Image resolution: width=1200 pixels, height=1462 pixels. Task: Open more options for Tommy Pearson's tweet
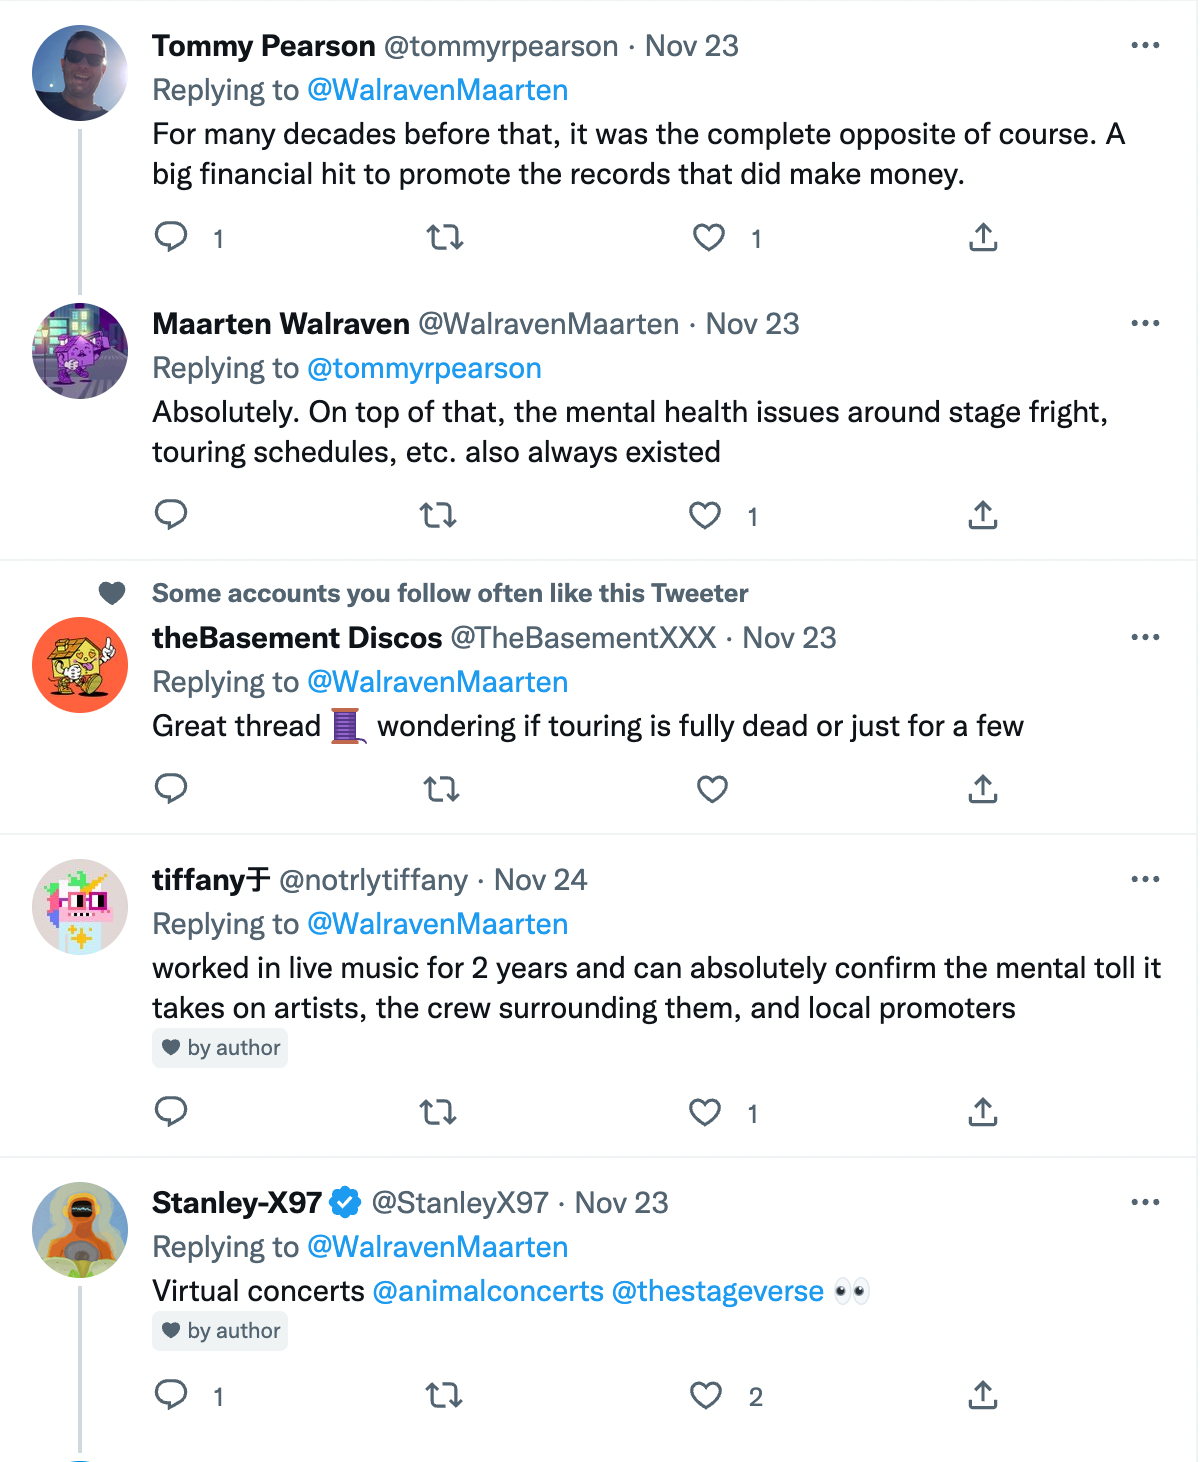(1145, 45)
